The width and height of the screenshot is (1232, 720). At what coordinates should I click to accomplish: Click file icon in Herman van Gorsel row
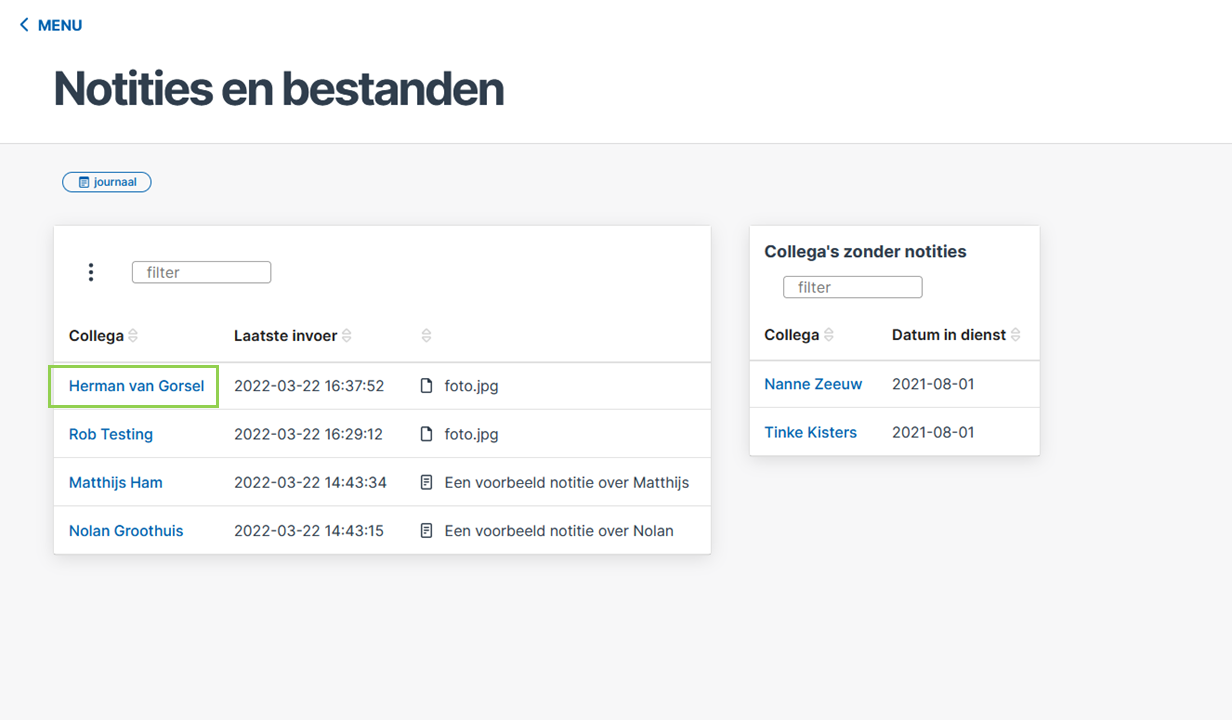427,386
